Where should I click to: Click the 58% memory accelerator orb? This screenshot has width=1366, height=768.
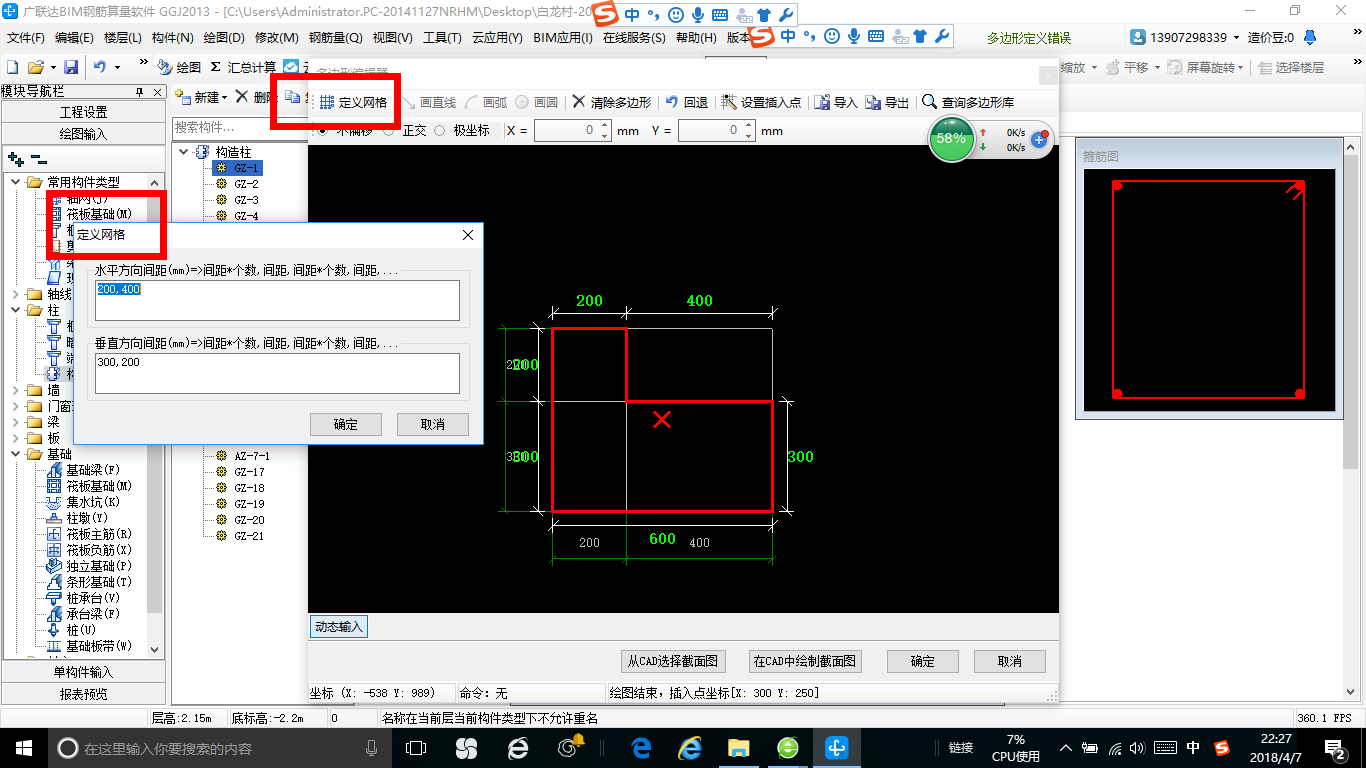pyautogui.click(x=952, y=139)
